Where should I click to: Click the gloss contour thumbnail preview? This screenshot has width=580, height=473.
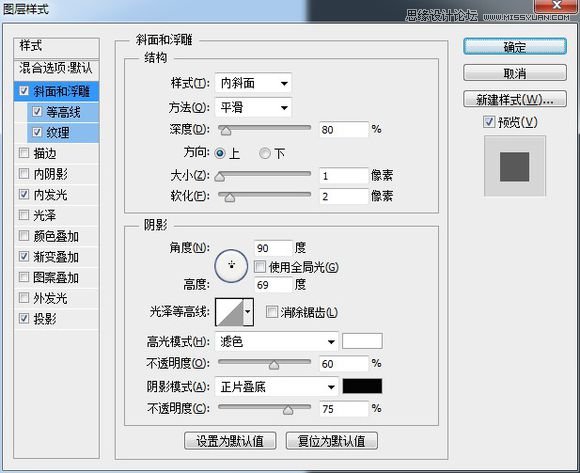(x=229, y=312)
